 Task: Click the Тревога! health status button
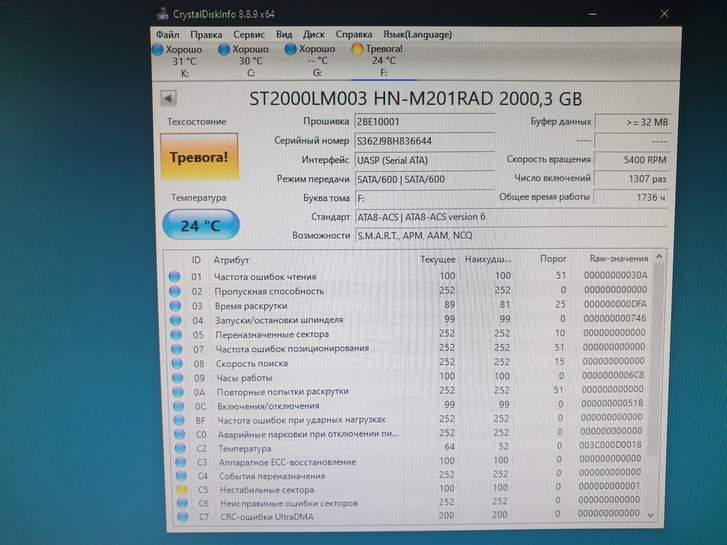(x=199, y=157)
